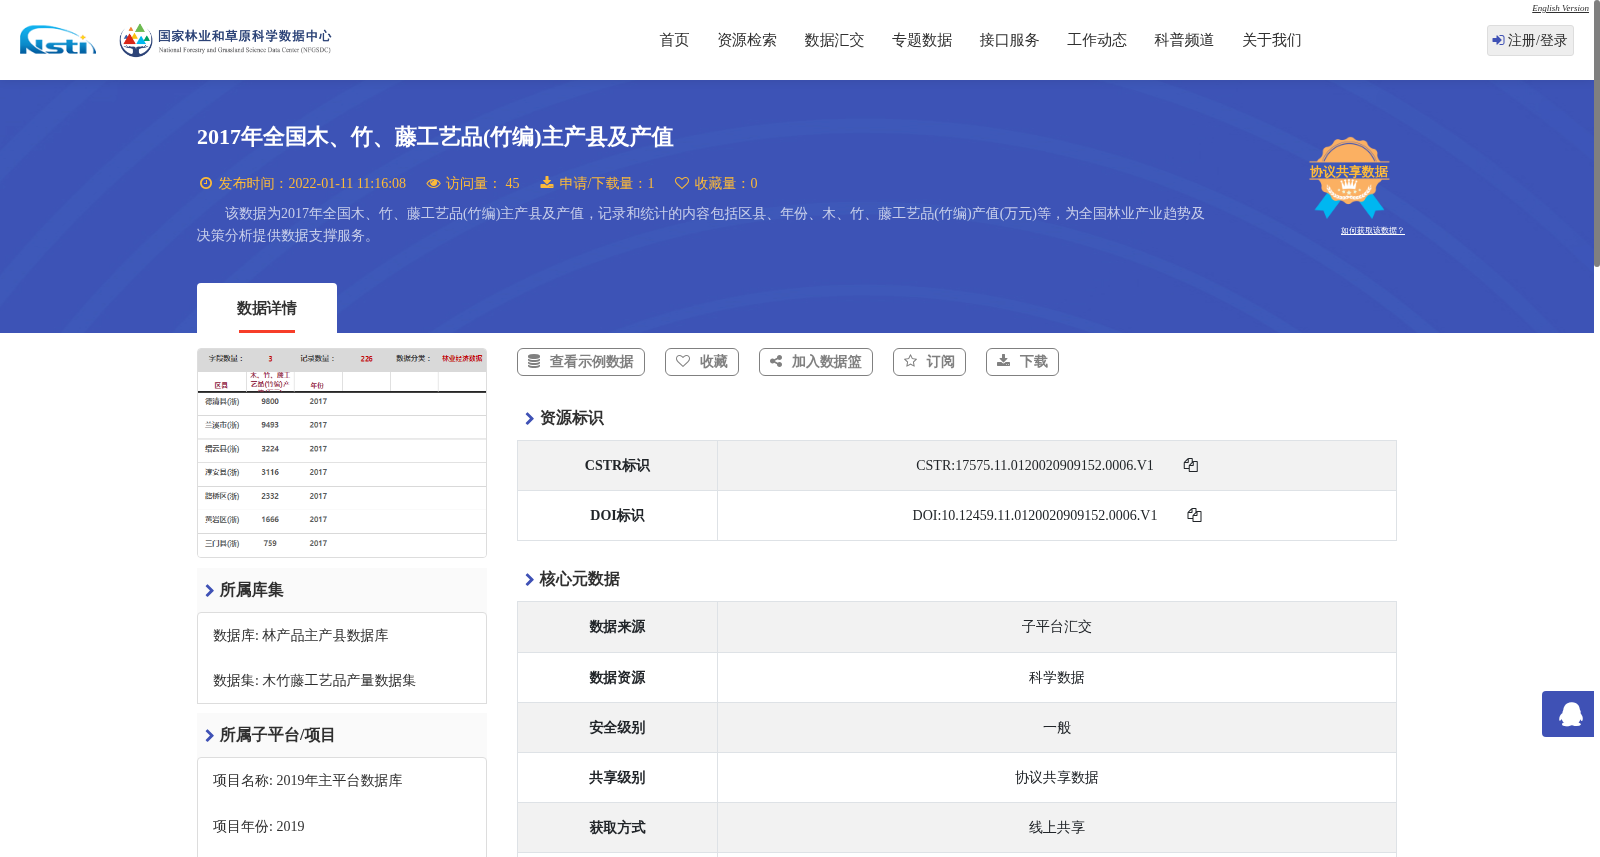Open the 注册/登录 button
The image size is (1600, 857).
[1530, 40]
